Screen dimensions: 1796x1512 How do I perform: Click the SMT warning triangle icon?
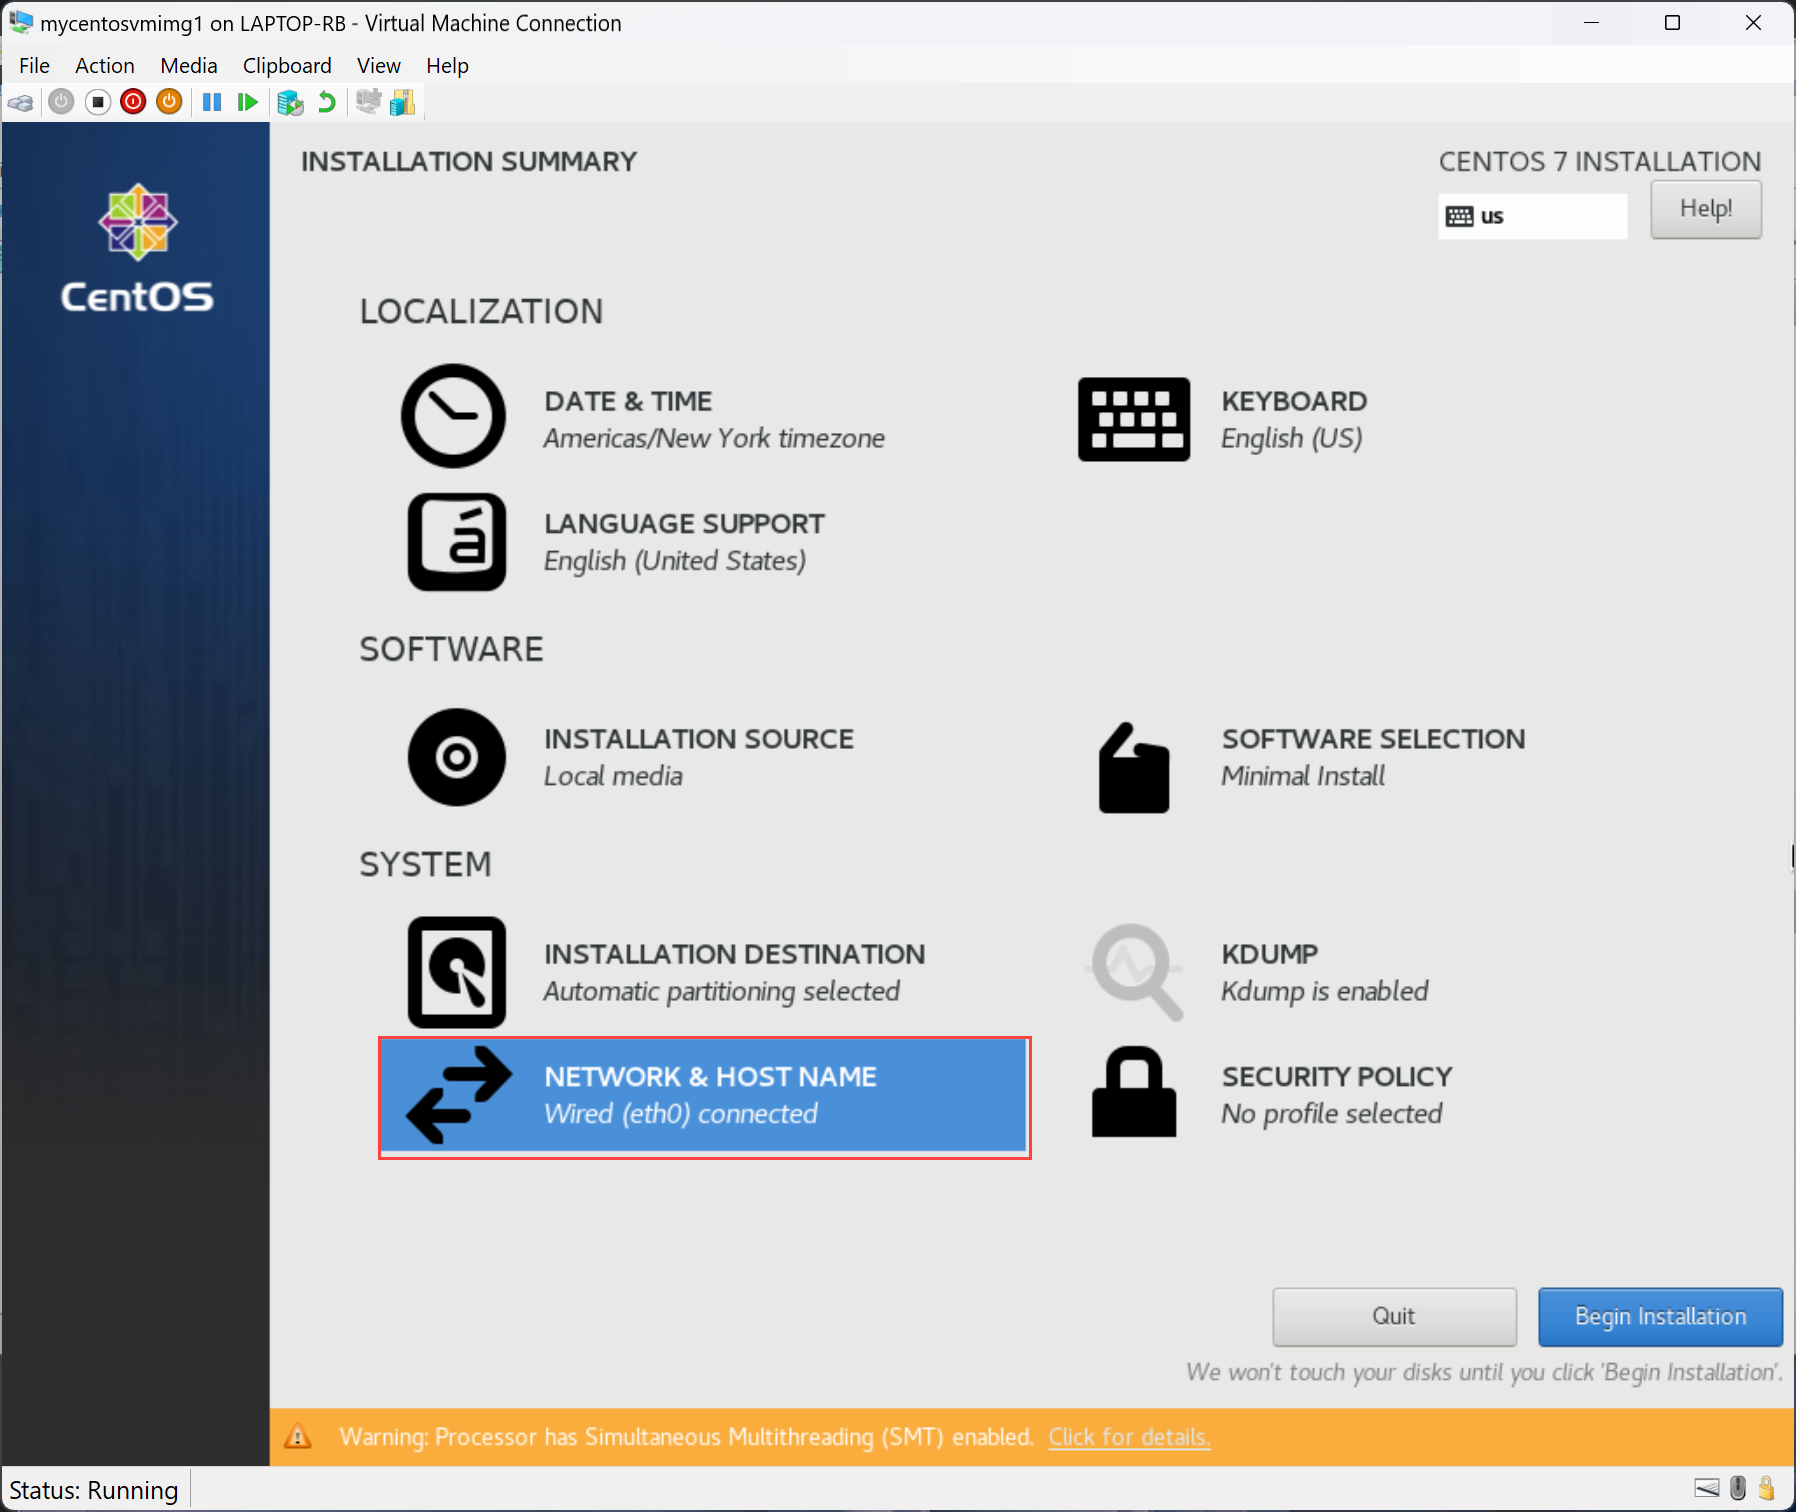click(298, 1437)
